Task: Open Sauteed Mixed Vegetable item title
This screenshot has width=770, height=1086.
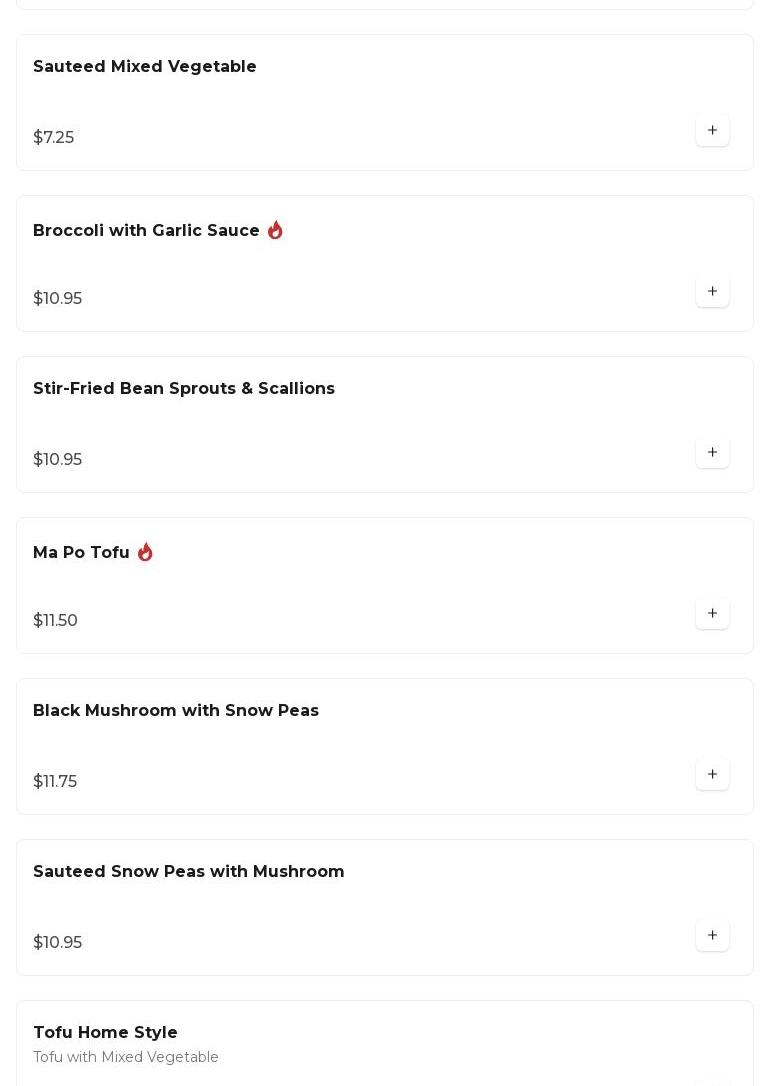Action: (x=145, y=67)
